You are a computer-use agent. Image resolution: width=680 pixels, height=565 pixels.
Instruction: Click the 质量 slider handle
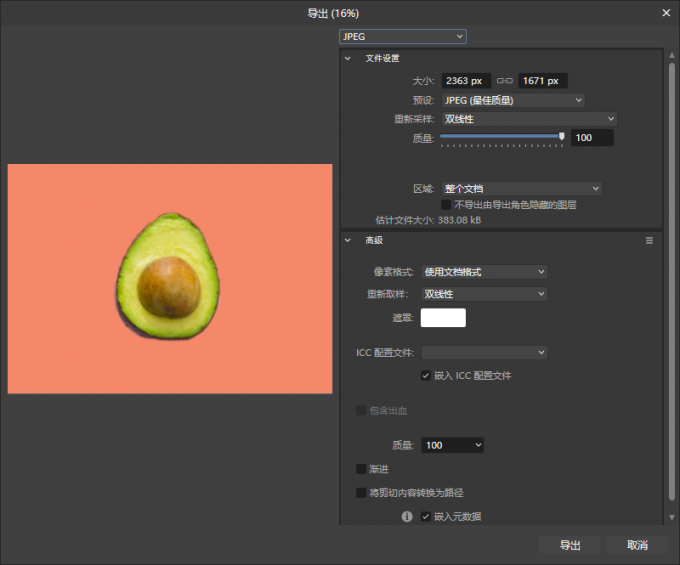[562, 137]
